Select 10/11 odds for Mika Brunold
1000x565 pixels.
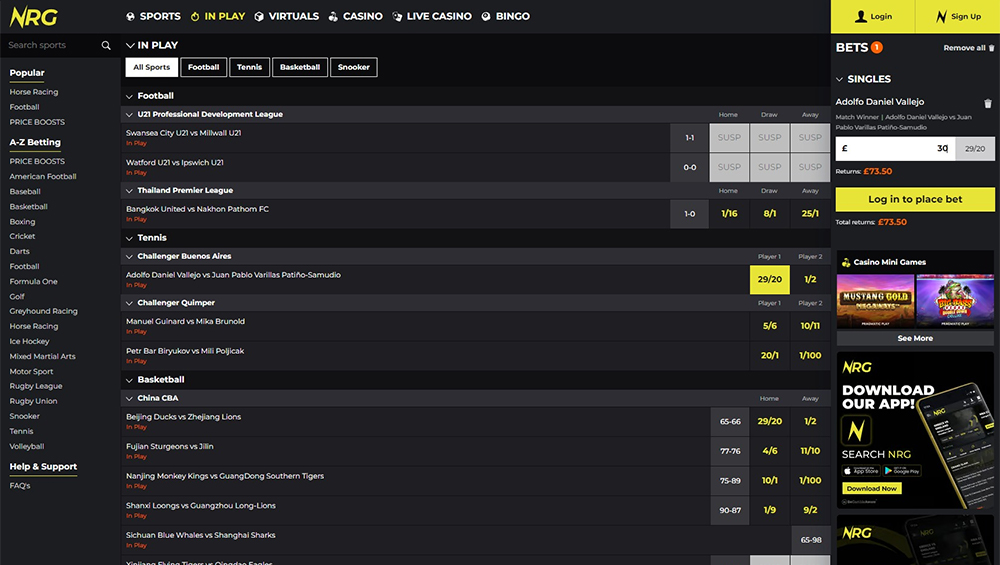point(811,326)
